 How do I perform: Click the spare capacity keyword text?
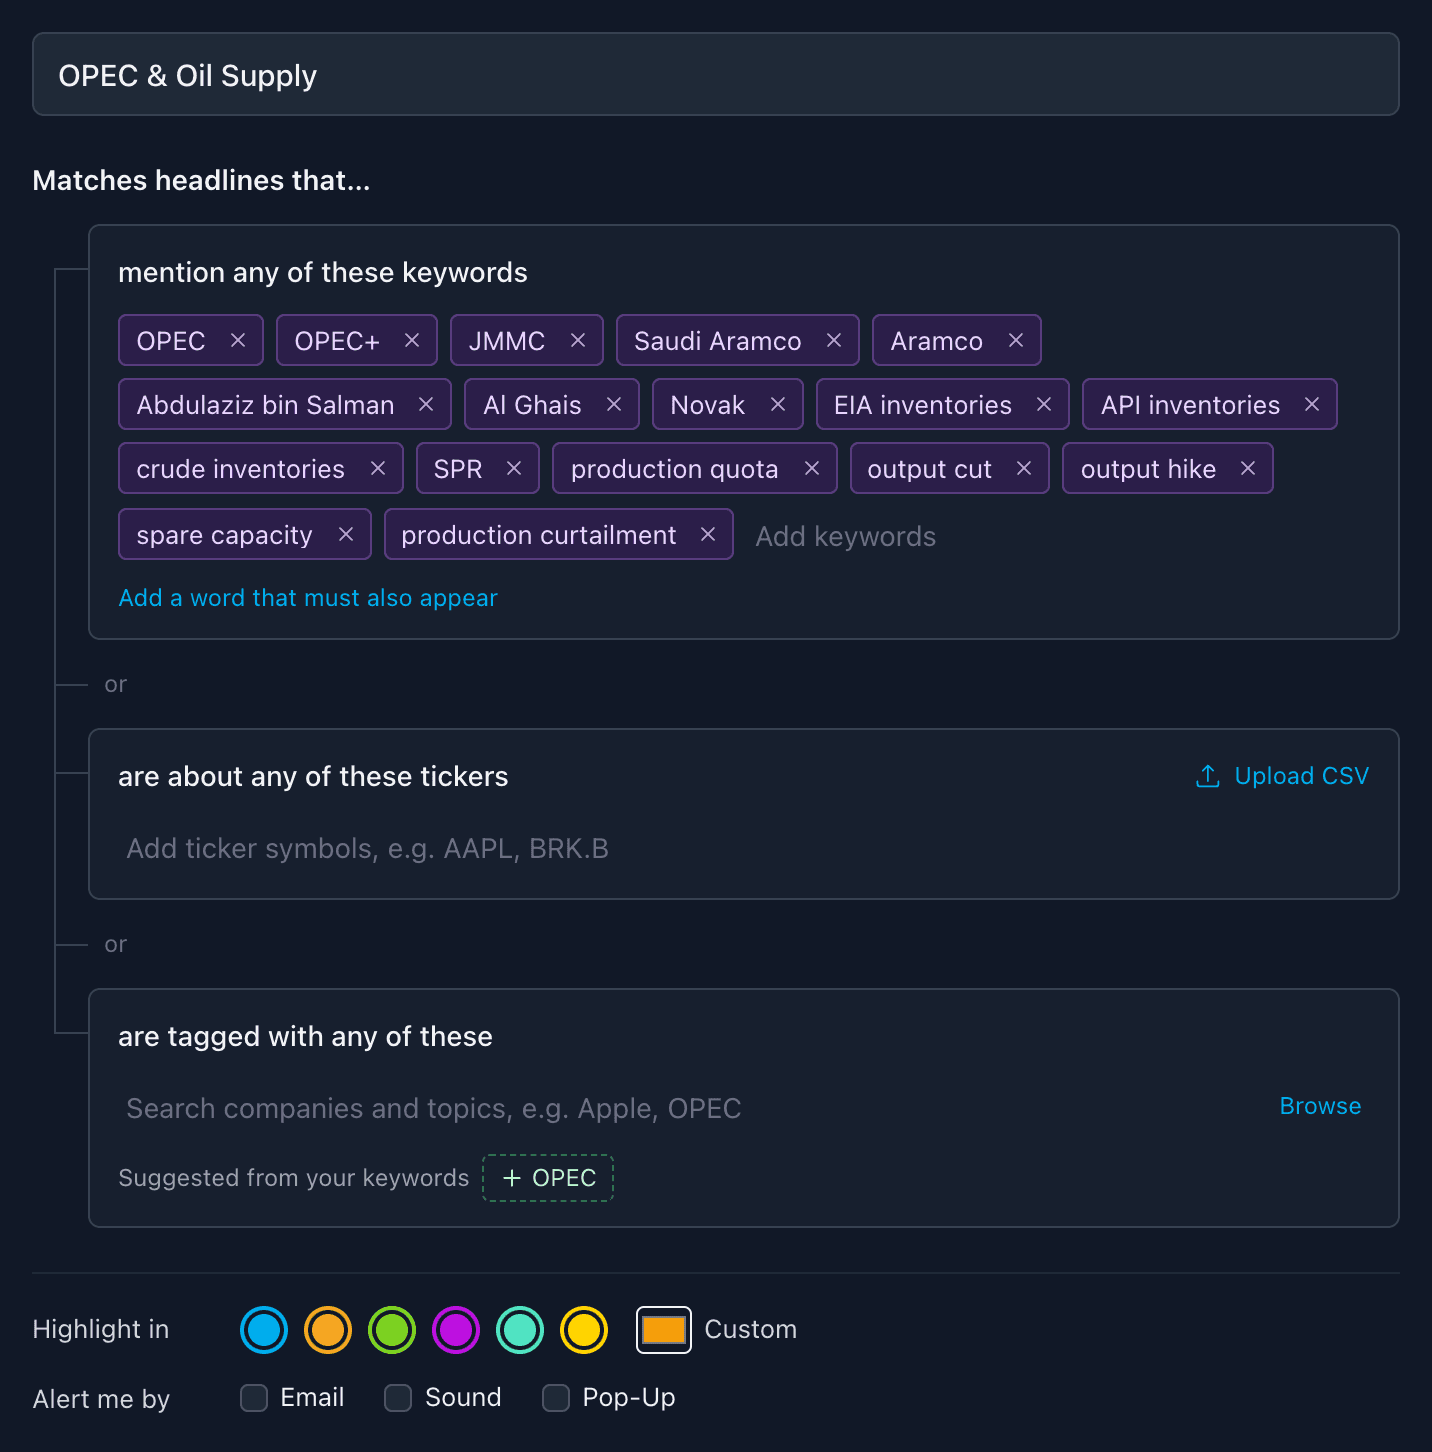[x=224, y=536]
